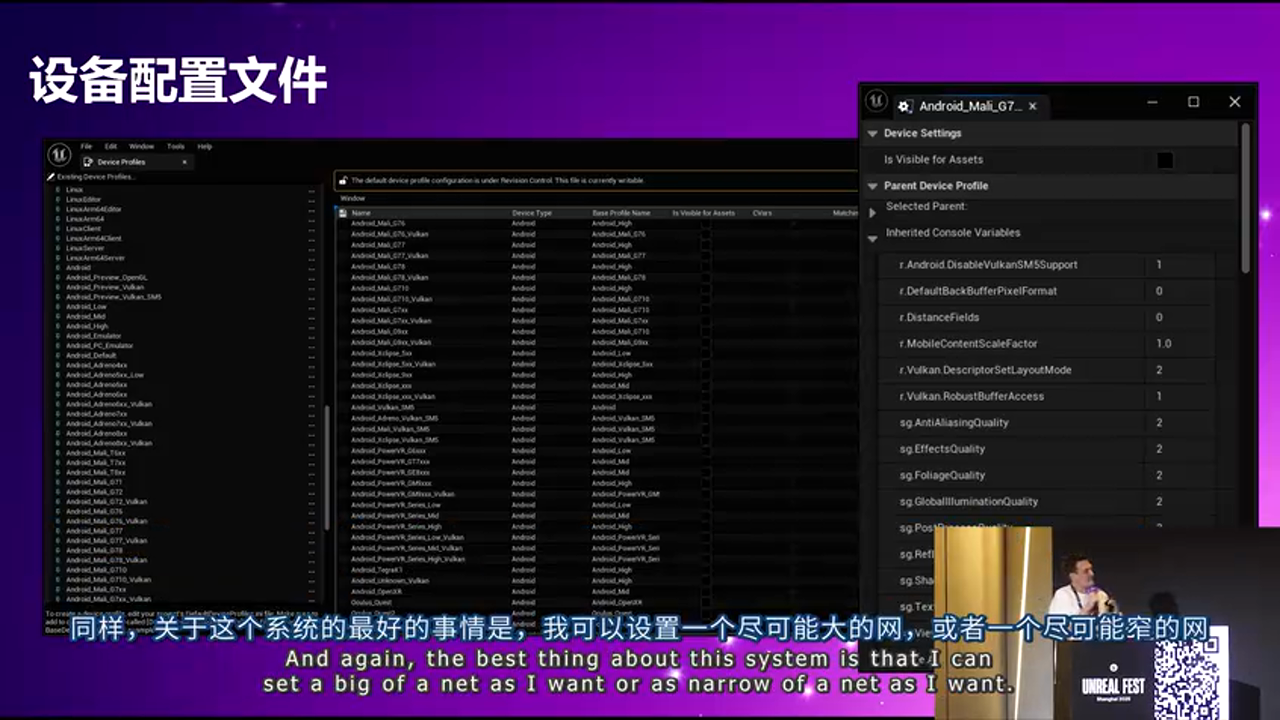Expand the Selected Parent row
Viewport: 1280px width, 720px height.
[x=873, y=212]
